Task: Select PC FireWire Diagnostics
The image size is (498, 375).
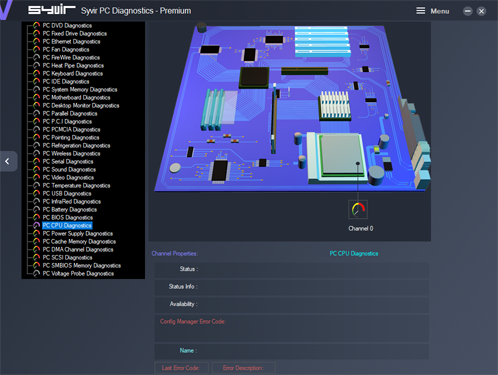Action: click(x=71, y=57)
